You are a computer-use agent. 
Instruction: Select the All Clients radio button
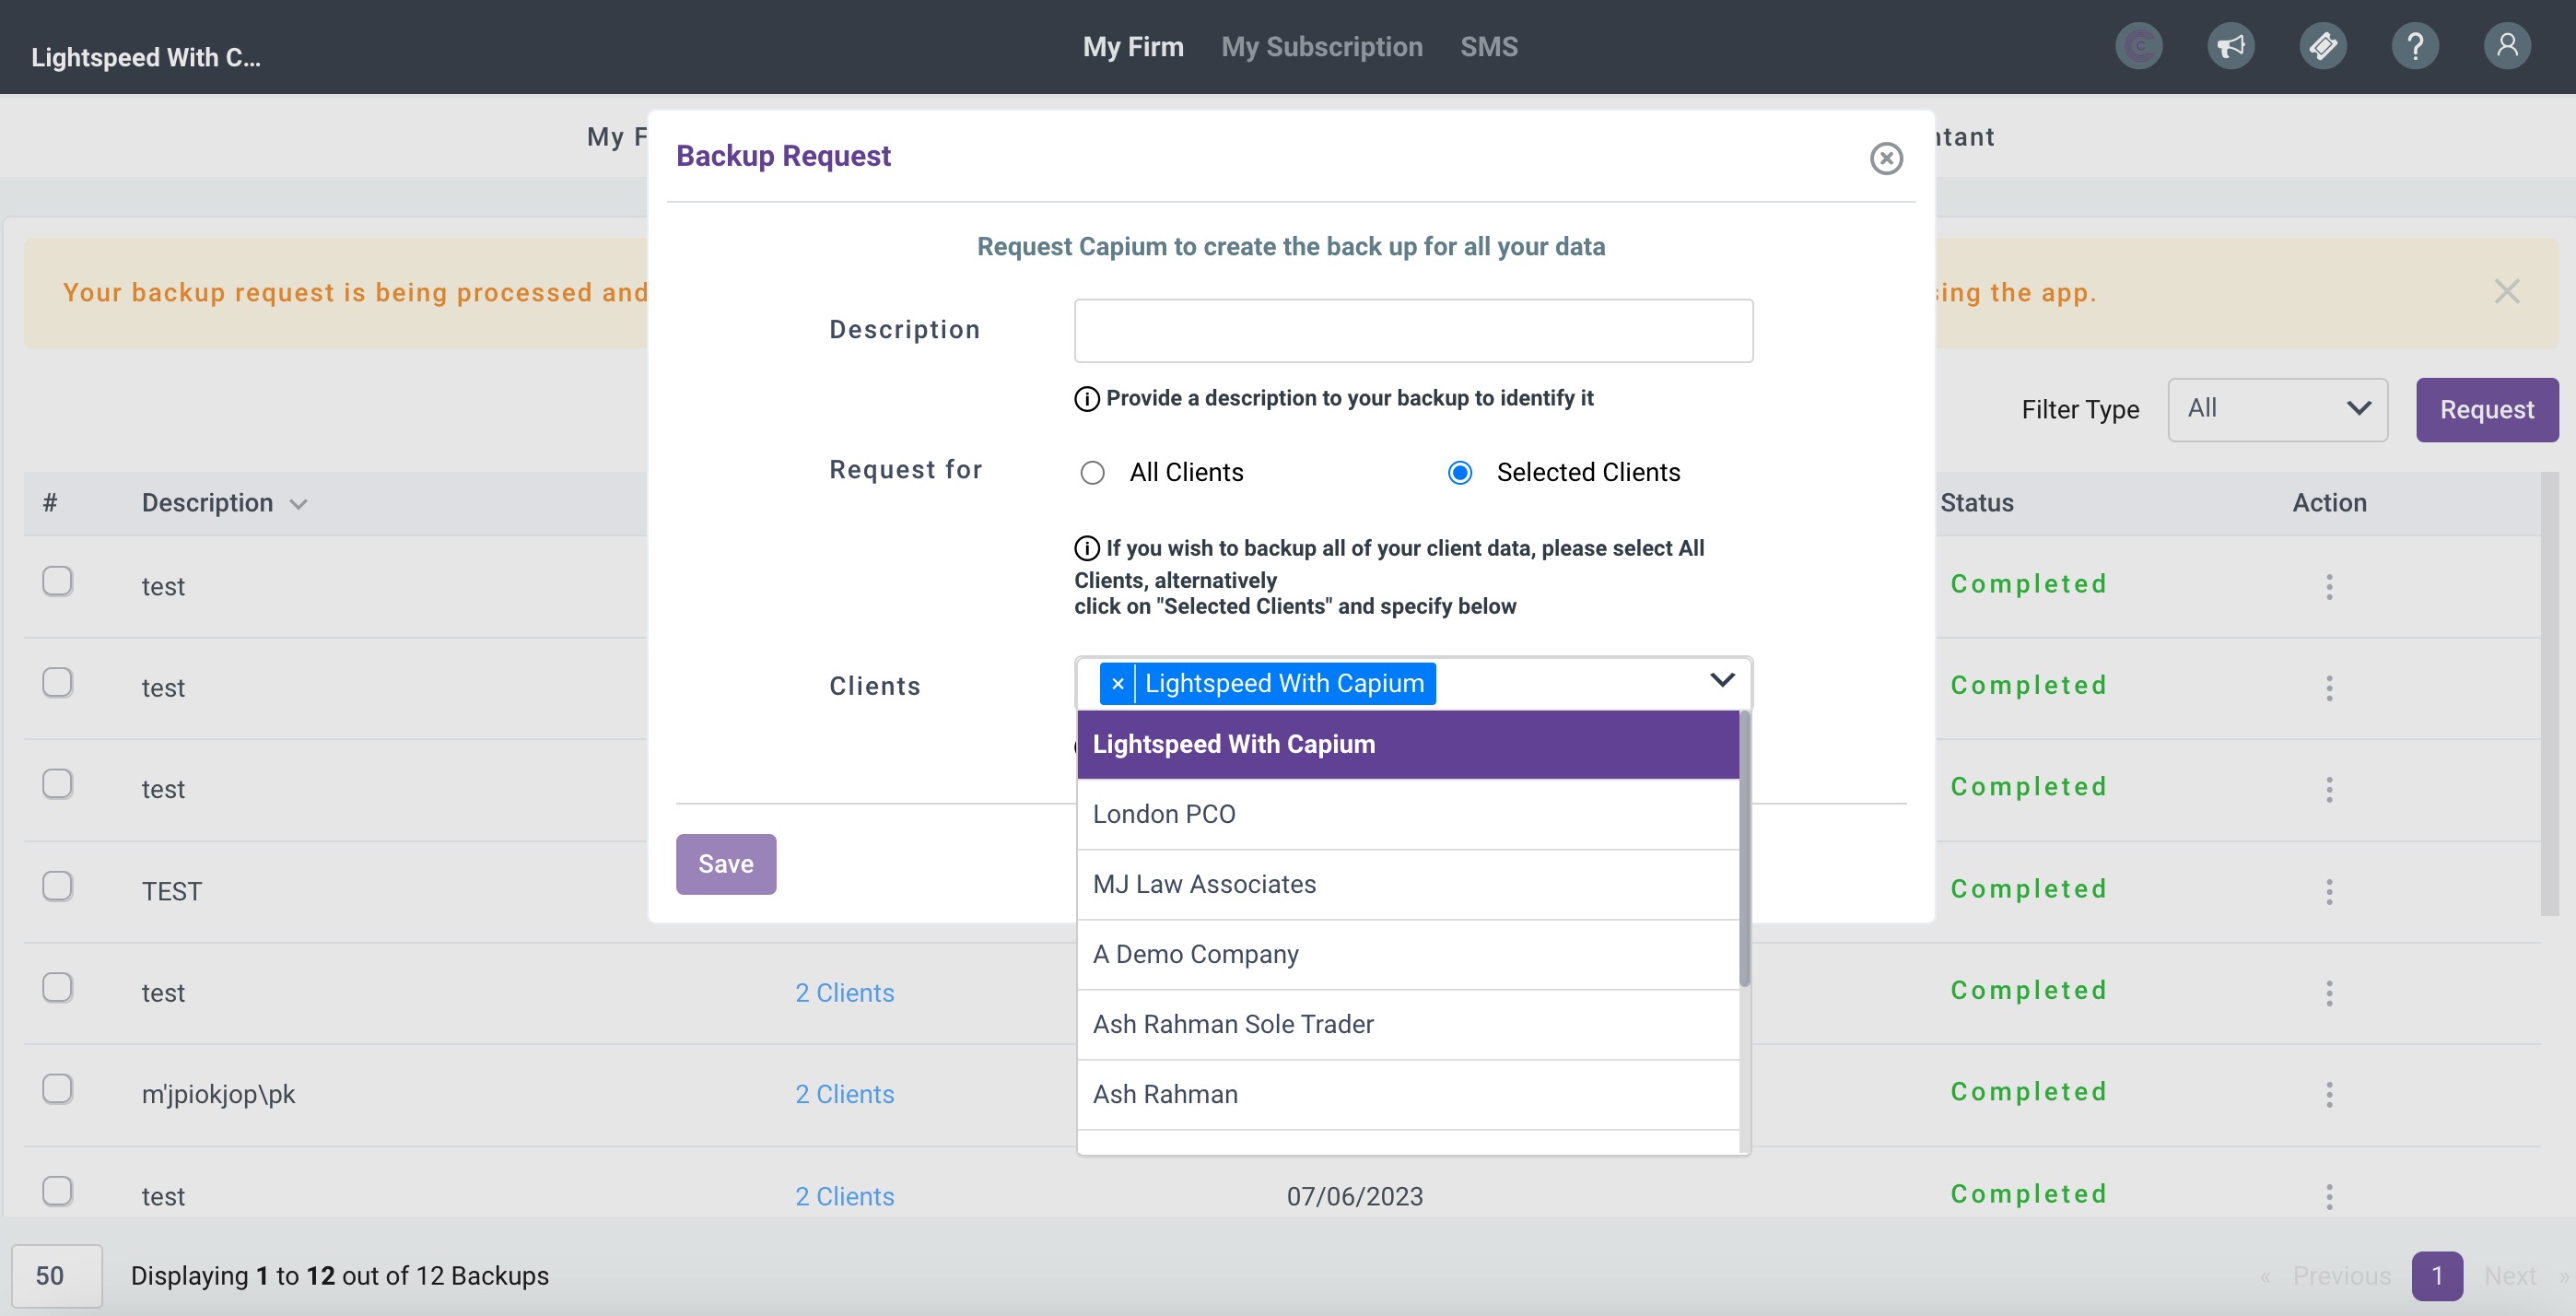point(1092,473)
